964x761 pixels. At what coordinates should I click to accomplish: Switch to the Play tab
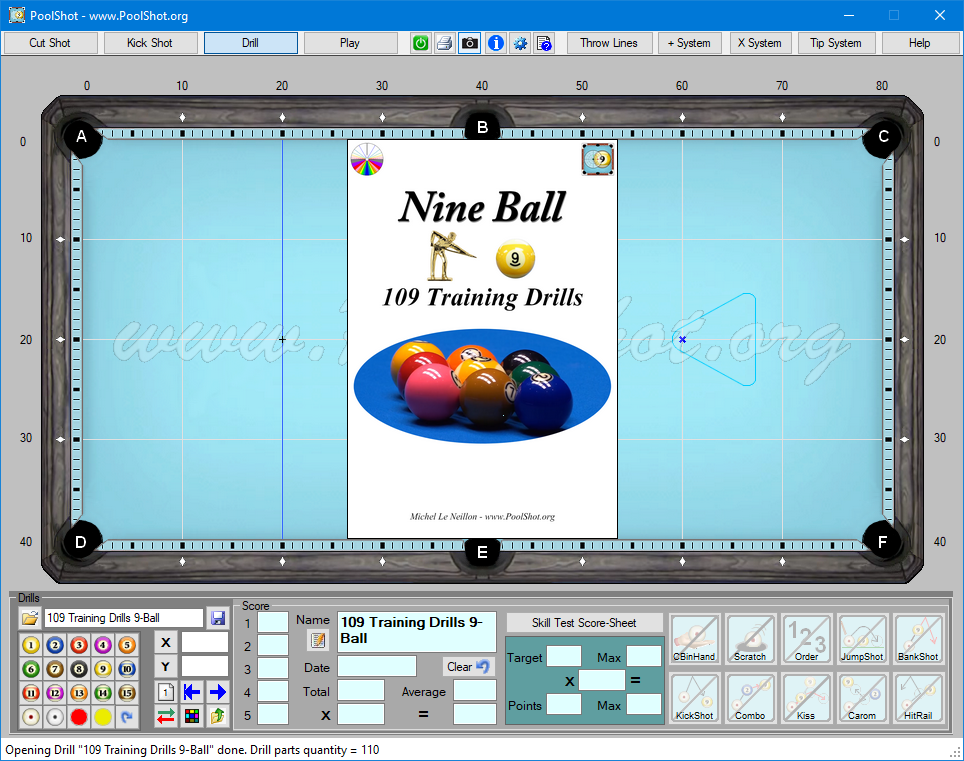[350, 43]
